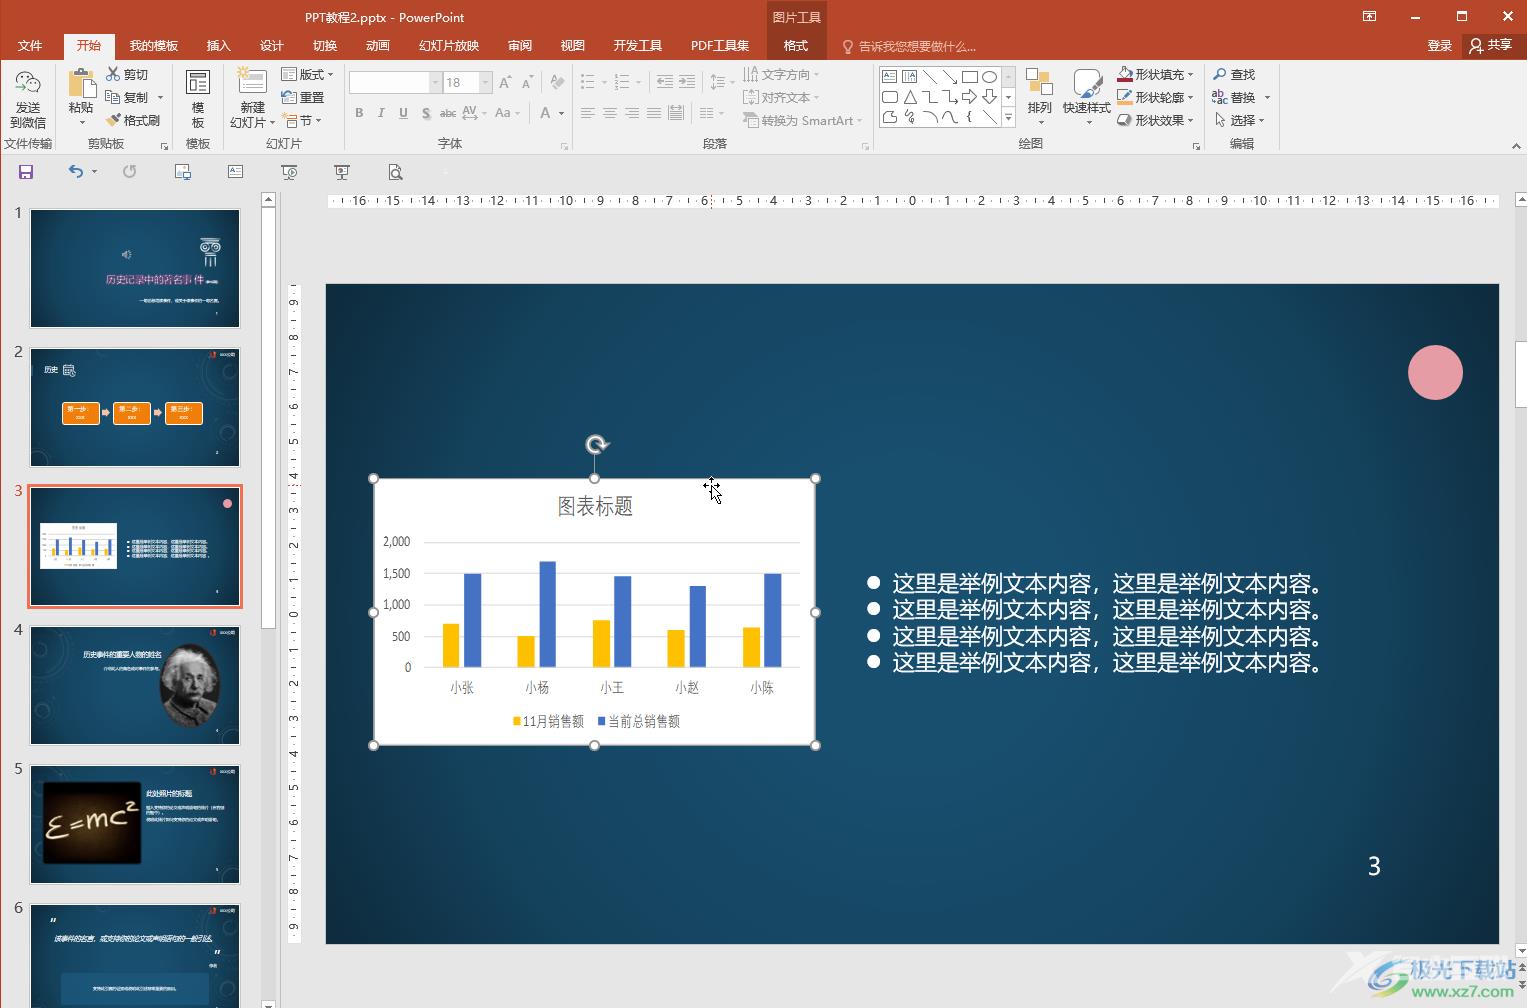This screenshot has width=1527, height=1008.
Task: Open the Shape Effects dropdown
Action: tap(1156, 121)
